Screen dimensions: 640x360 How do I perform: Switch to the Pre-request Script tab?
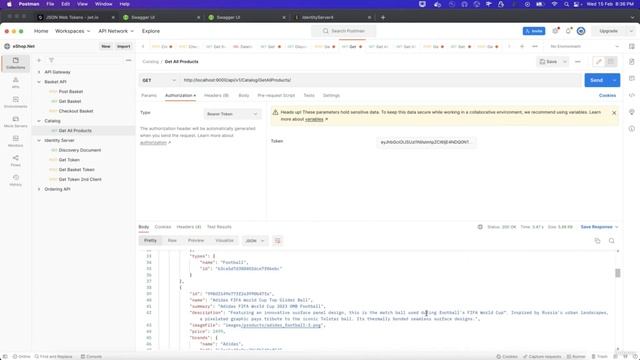(276, 96)
